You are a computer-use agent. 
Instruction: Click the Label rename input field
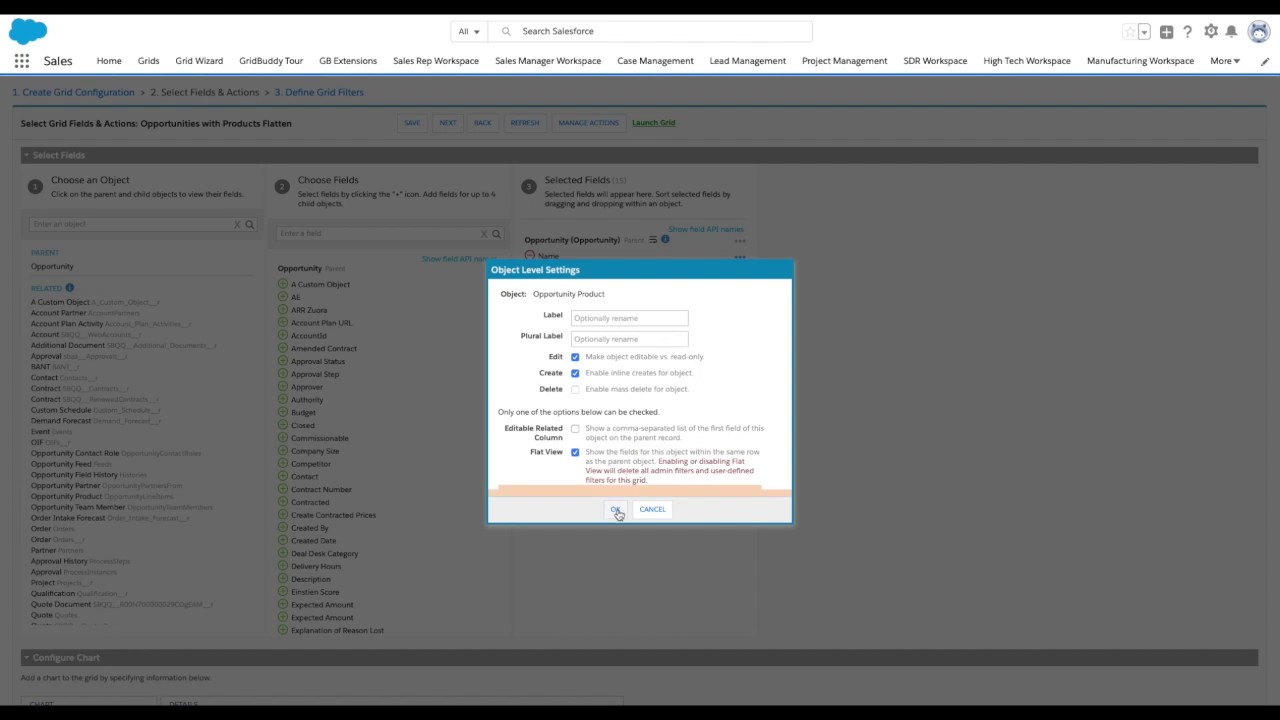[x=629, y=318]
